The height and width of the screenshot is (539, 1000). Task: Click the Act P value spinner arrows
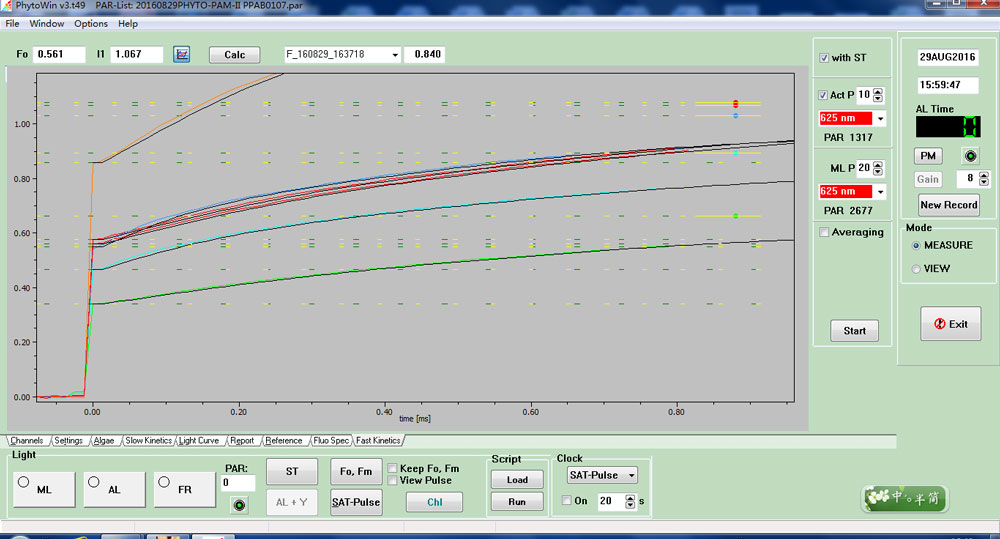tap(878, 95)
